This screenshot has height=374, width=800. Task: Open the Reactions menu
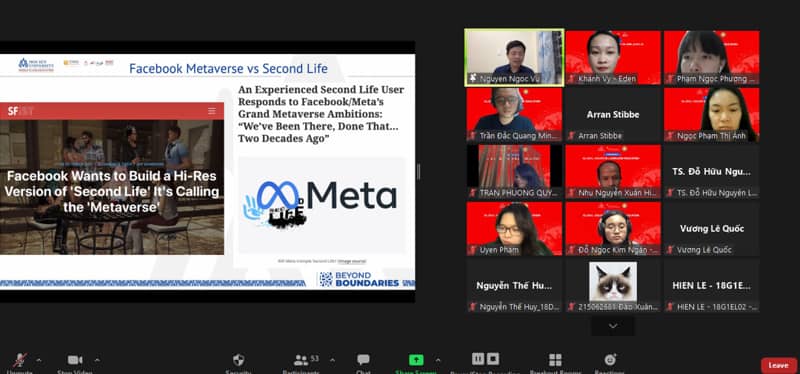coord(610,361)
